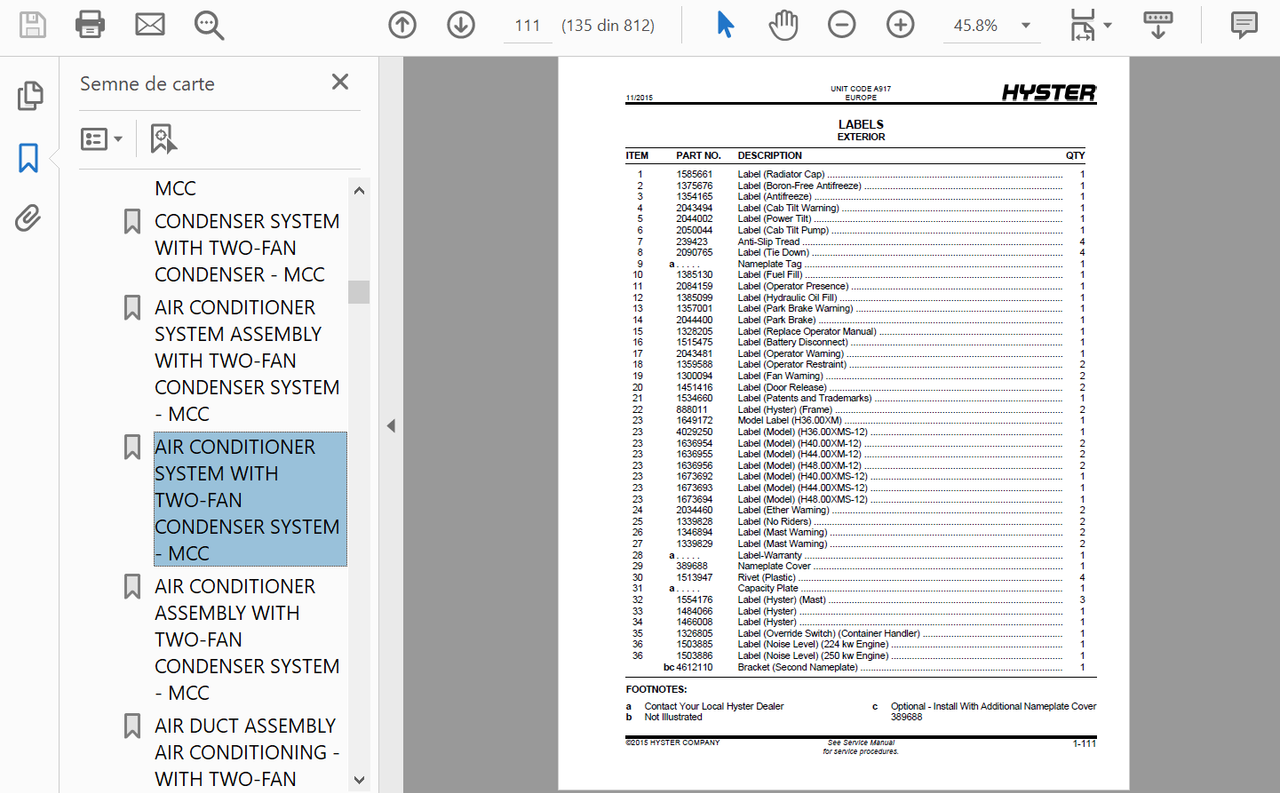Activate the selection arrow tool
The width and height of the screenshot is (1280, 793).
[725, 25]
